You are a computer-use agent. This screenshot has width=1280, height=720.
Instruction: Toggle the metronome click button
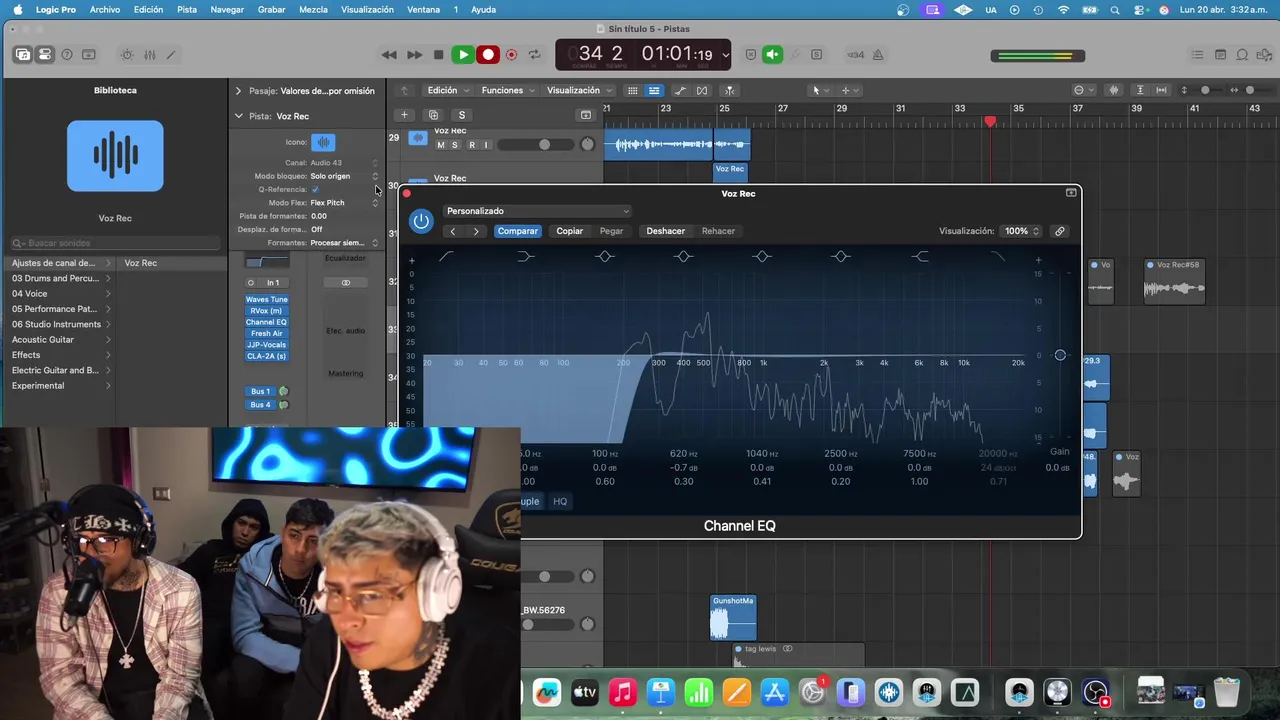tap(877, 55)
